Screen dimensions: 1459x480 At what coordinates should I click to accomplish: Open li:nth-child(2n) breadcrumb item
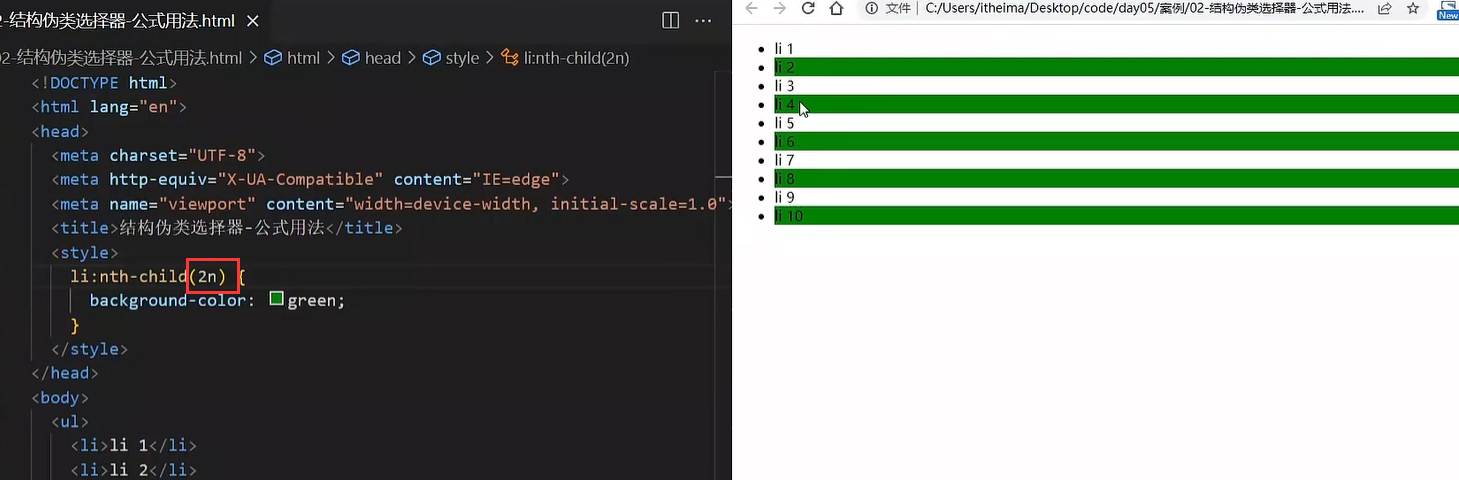(565, 58)
